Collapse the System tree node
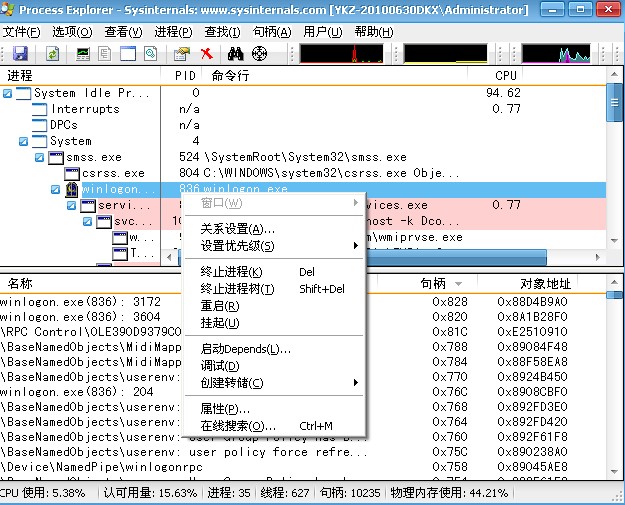The image size is (625, 505). (24, 141)
